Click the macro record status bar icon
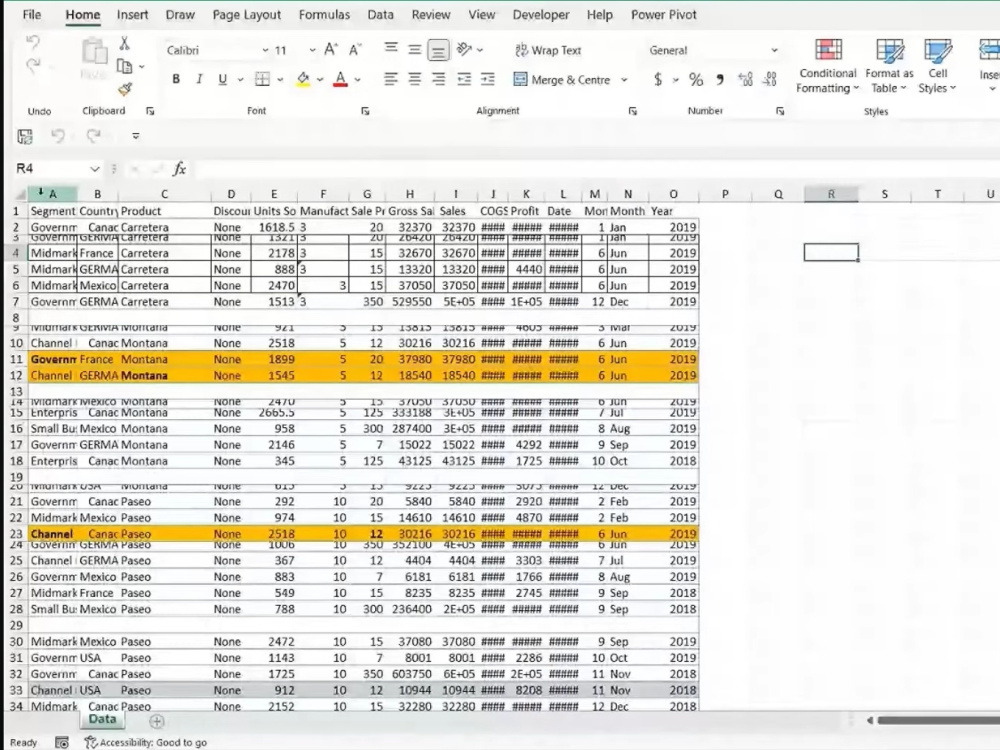The image size is (1000, 750). point(62,742)
